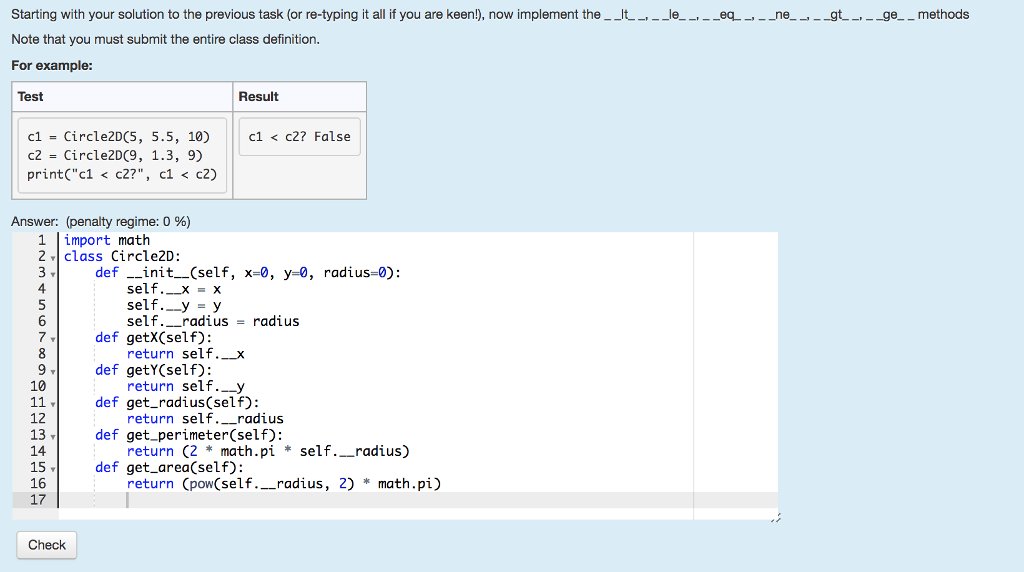The width and height of the screenshot is (1024, 572).
Task: Click the 'c1 < c2? False' result cell
Action: coord(300,136)
